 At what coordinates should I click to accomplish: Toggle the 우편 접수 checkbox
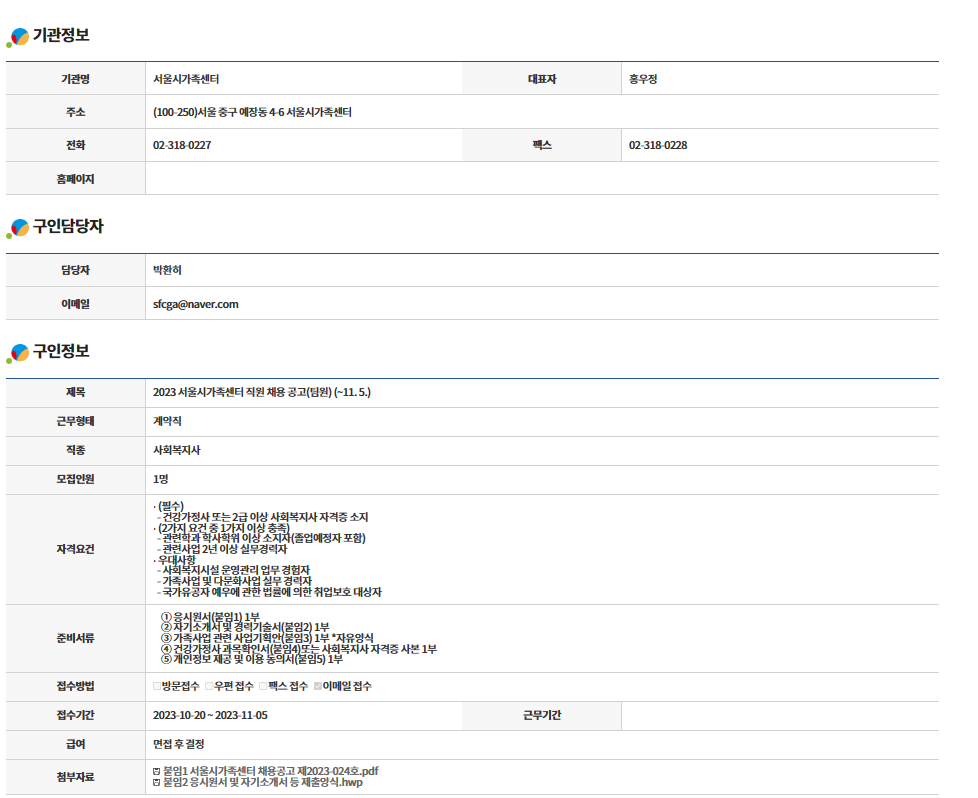pyautogui.click(x=209, y=686)
